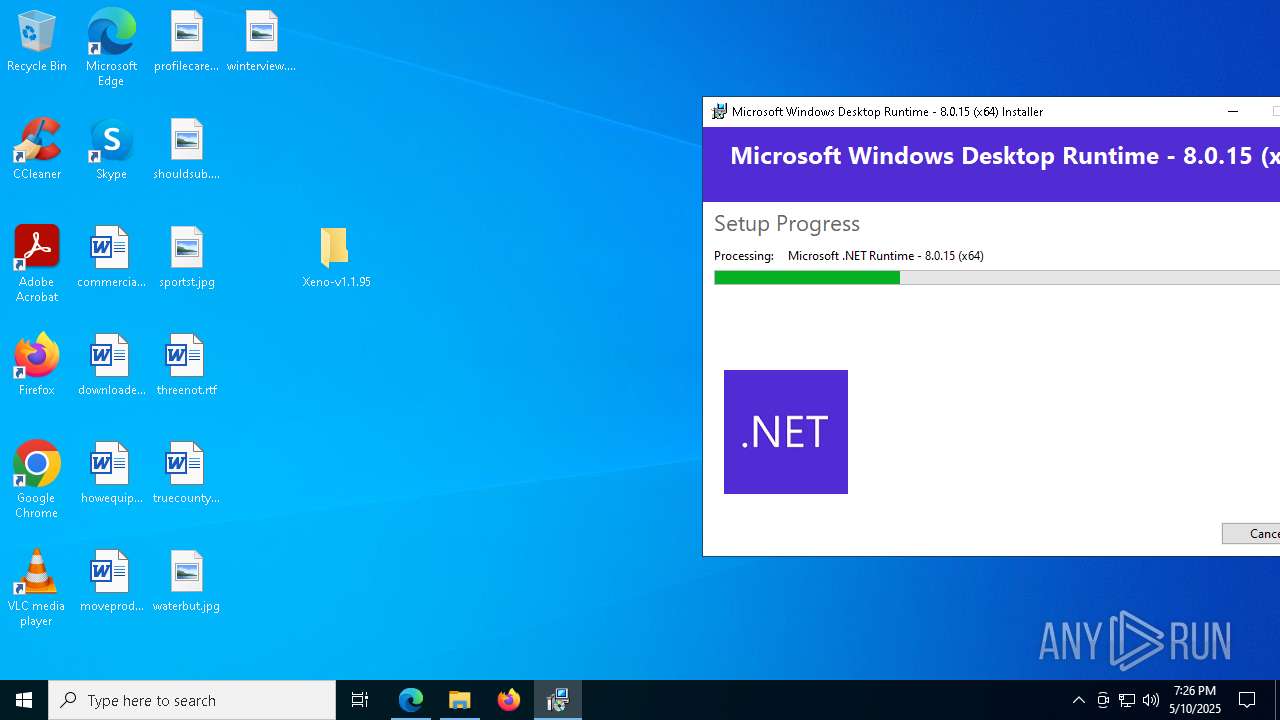The height and width of the screenshot is (720, 1280).
Task: Select the waterbut.jpg file icon
Action: pyautogui.click(x=186, y=582)
